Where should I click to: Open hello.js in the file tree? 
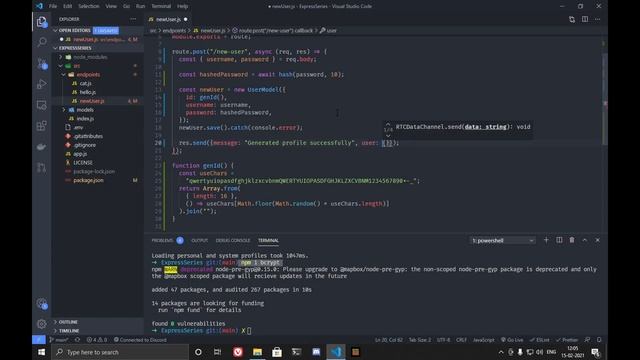coord(87,92)
